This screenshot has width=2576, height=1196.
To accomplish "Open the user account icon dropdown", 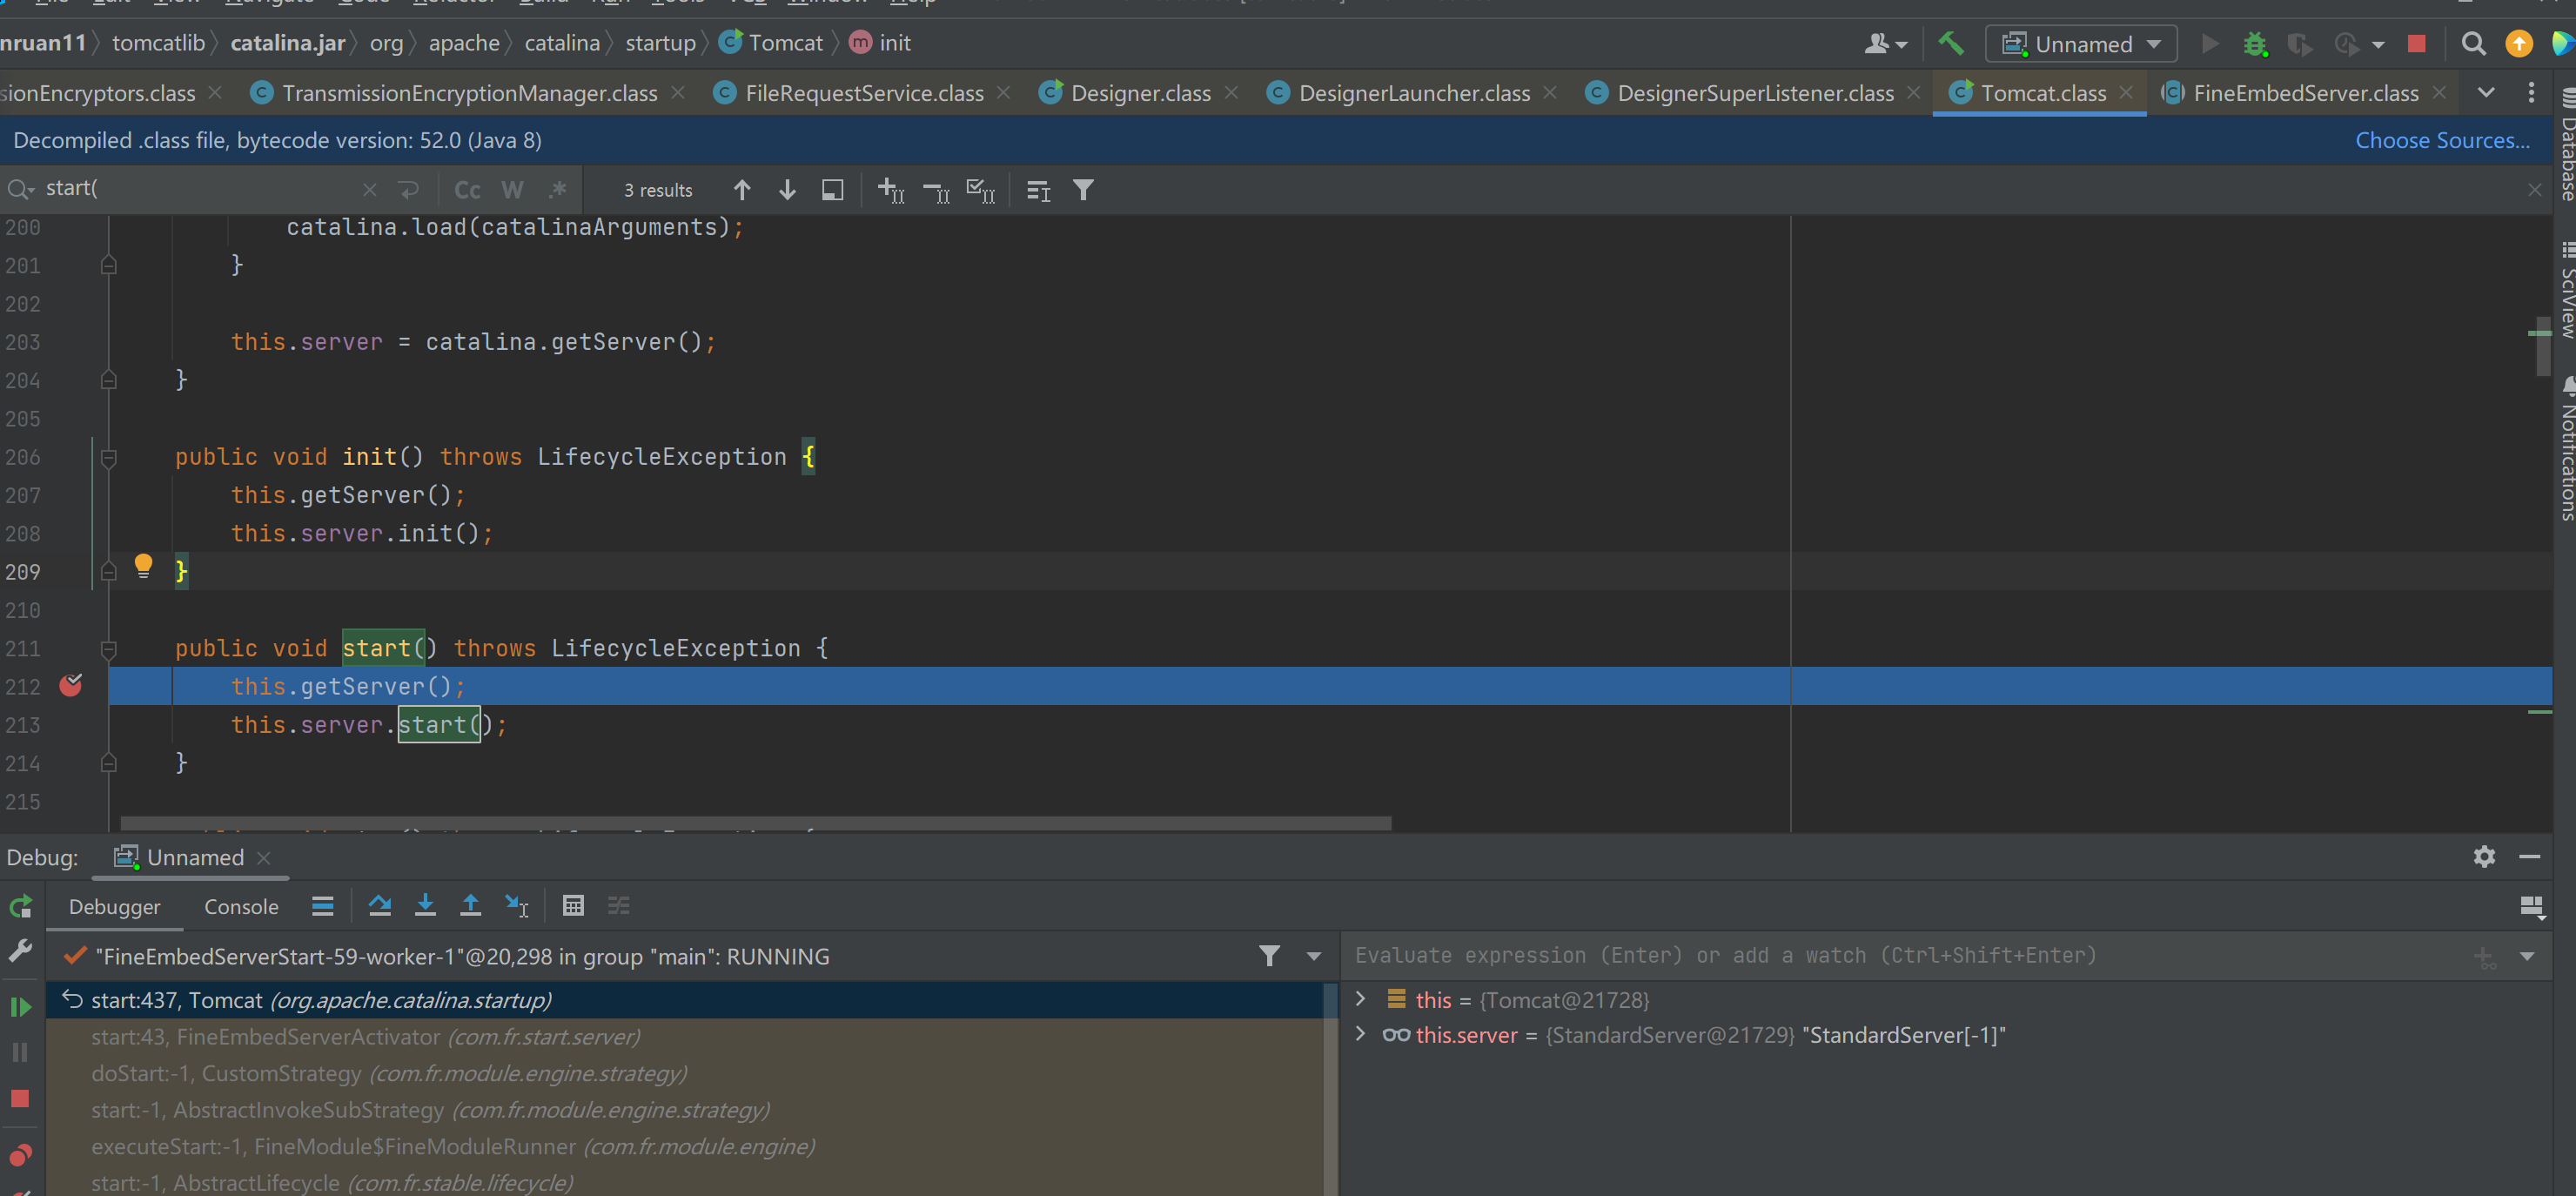I will [1886, 44].
